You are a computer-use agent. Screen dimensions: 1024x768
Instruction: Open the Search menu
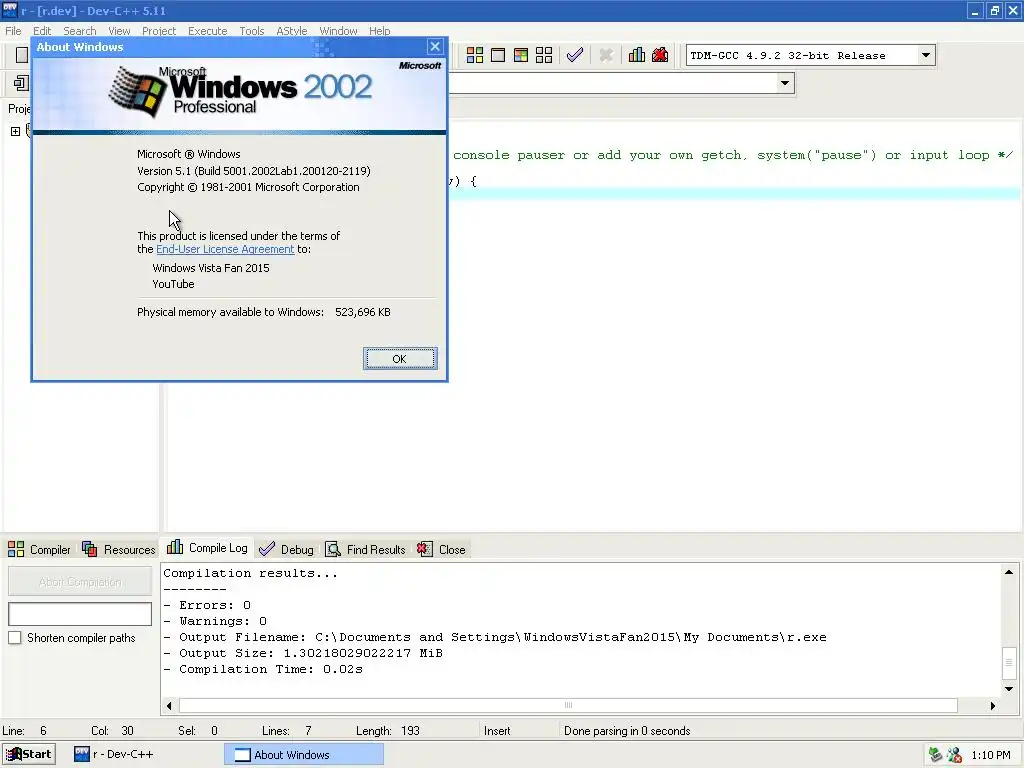click(x=80, y=31)
